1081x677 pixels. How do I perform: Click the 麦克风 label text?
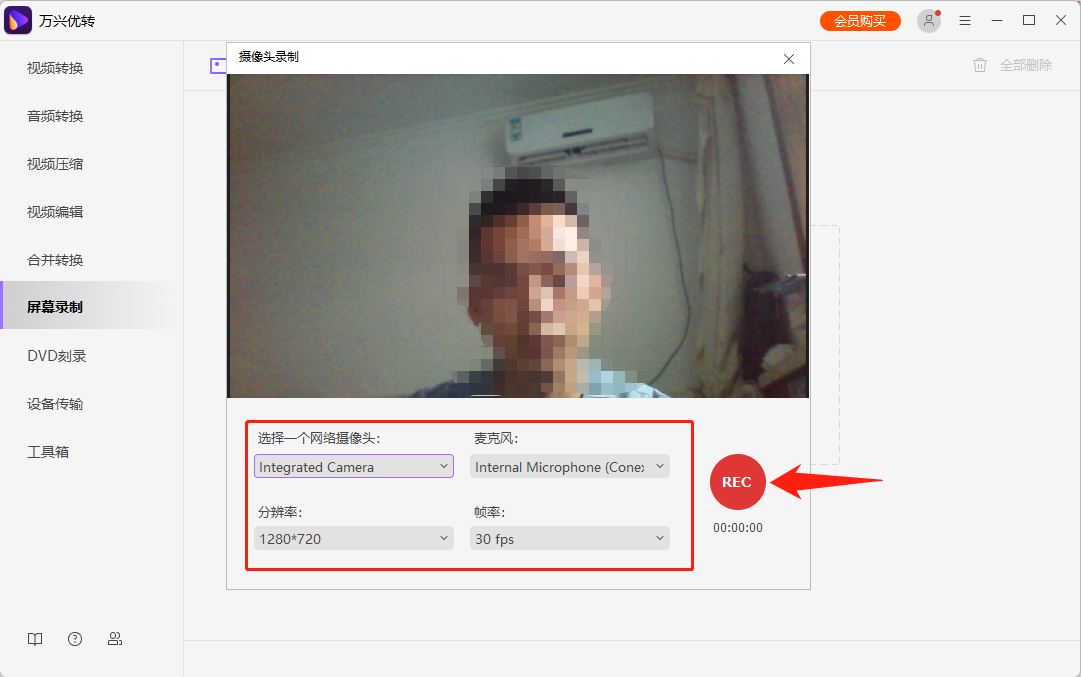496,438
